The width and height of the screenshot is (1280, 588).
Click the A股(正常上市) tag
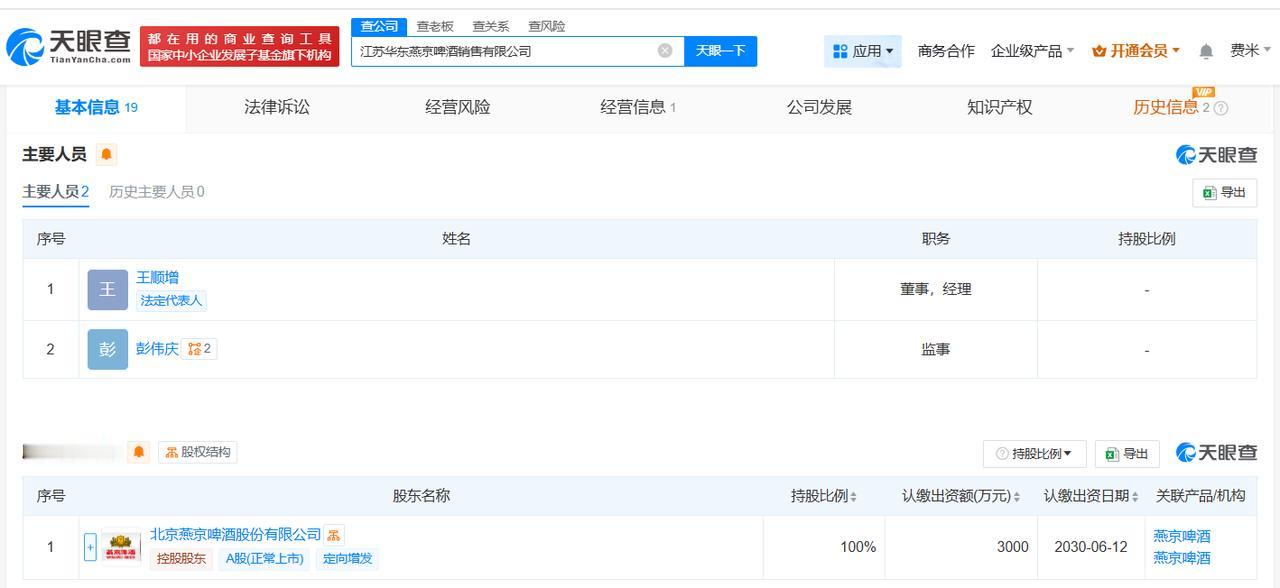click(x=264, y=558)
